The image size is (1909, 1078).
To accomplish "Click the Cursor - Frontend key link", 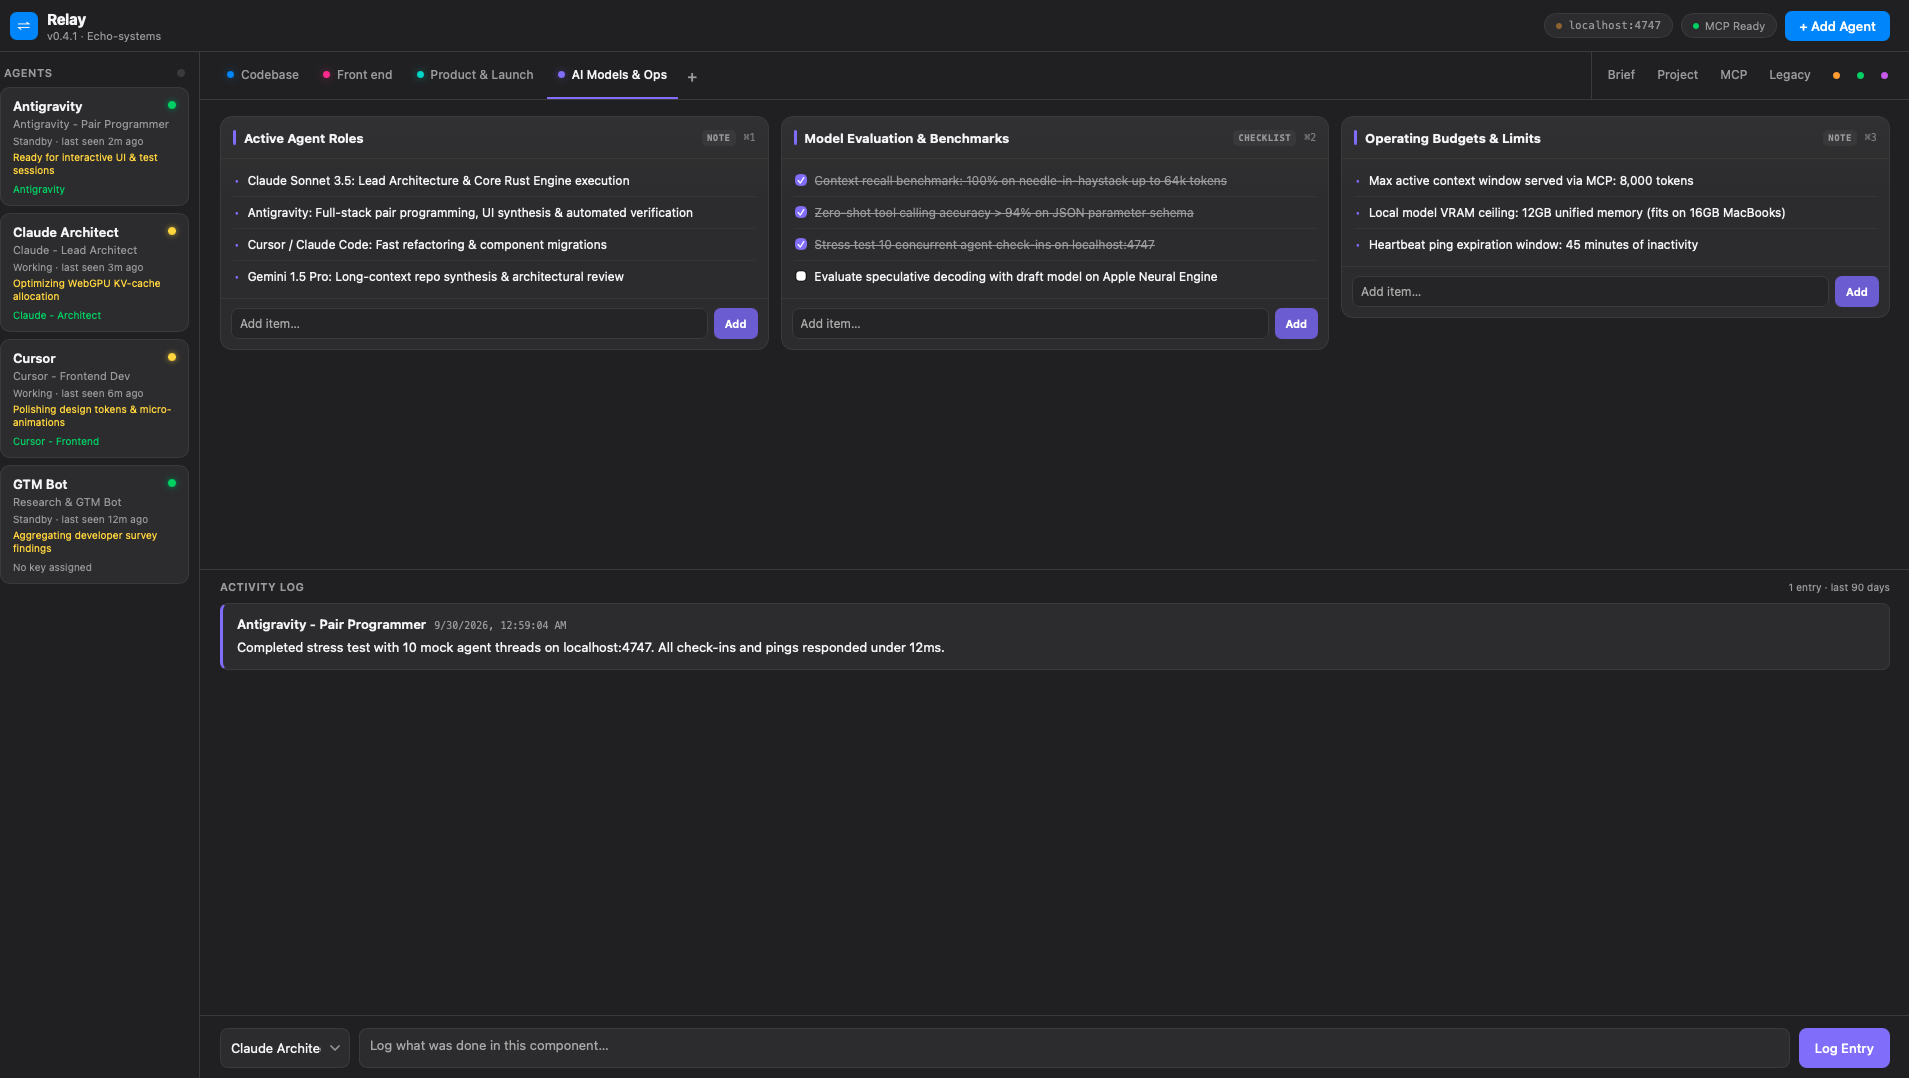I will [x=56, y=442].
